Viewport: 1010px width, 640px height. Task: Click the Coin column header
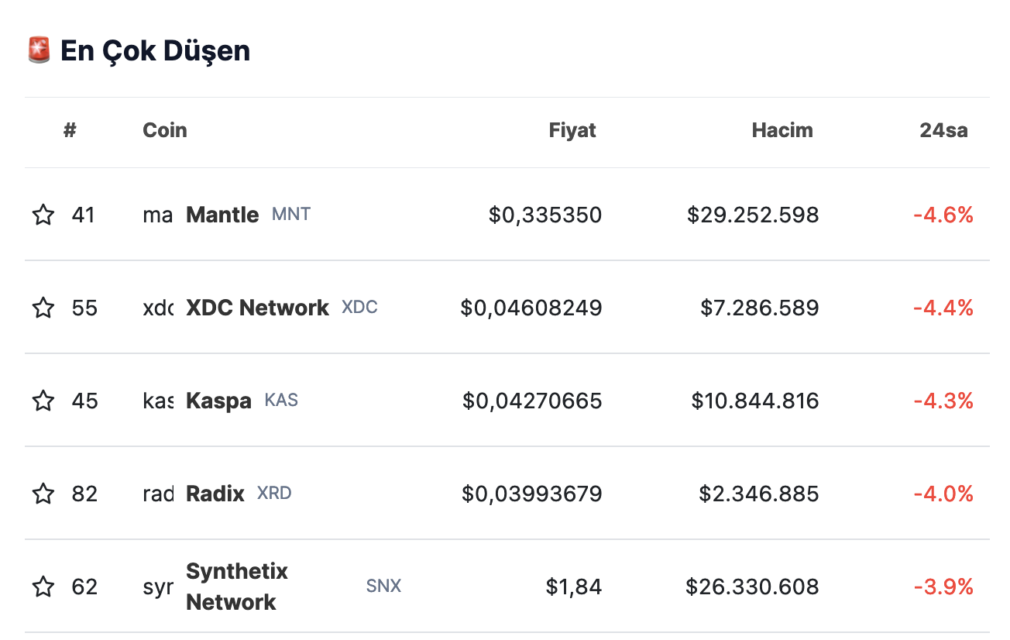click(x=165, y=130)
